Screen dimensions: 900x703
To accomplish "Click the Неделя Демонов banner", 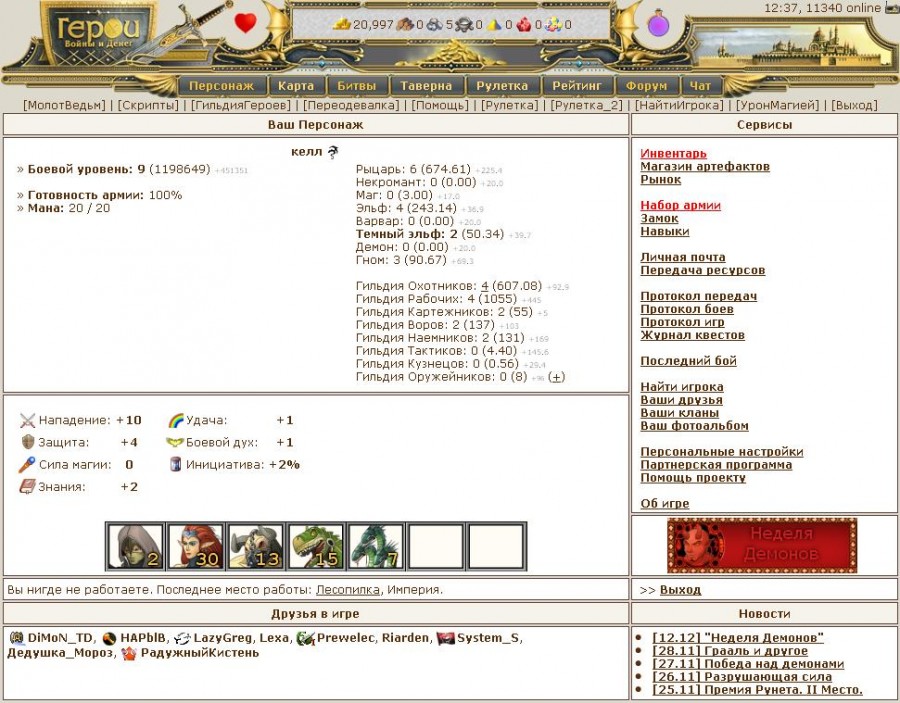I will click(x=763, y=545).
